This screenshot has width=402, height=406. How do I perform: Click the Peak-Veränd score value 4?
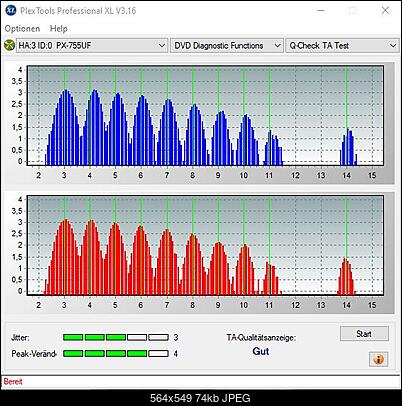(x=176, y=353)
